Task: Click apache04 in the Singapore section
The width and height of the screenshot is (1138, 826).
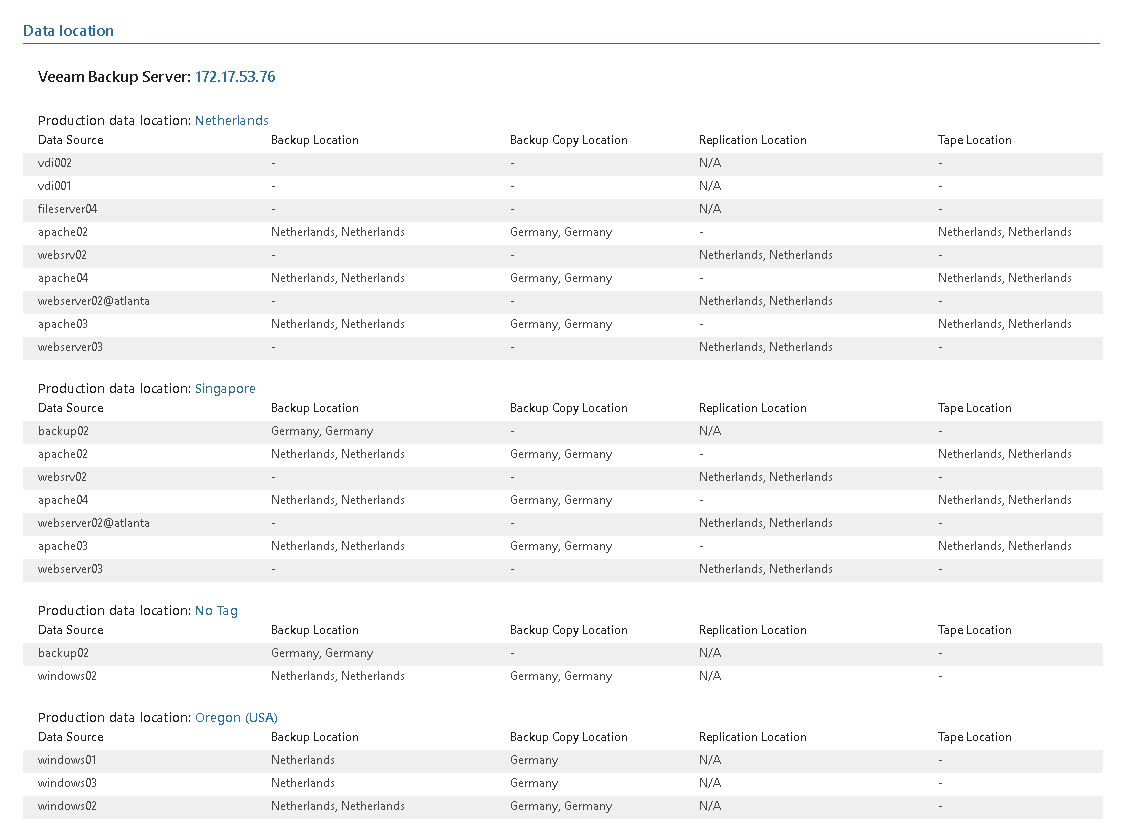Action: [62, 500]
